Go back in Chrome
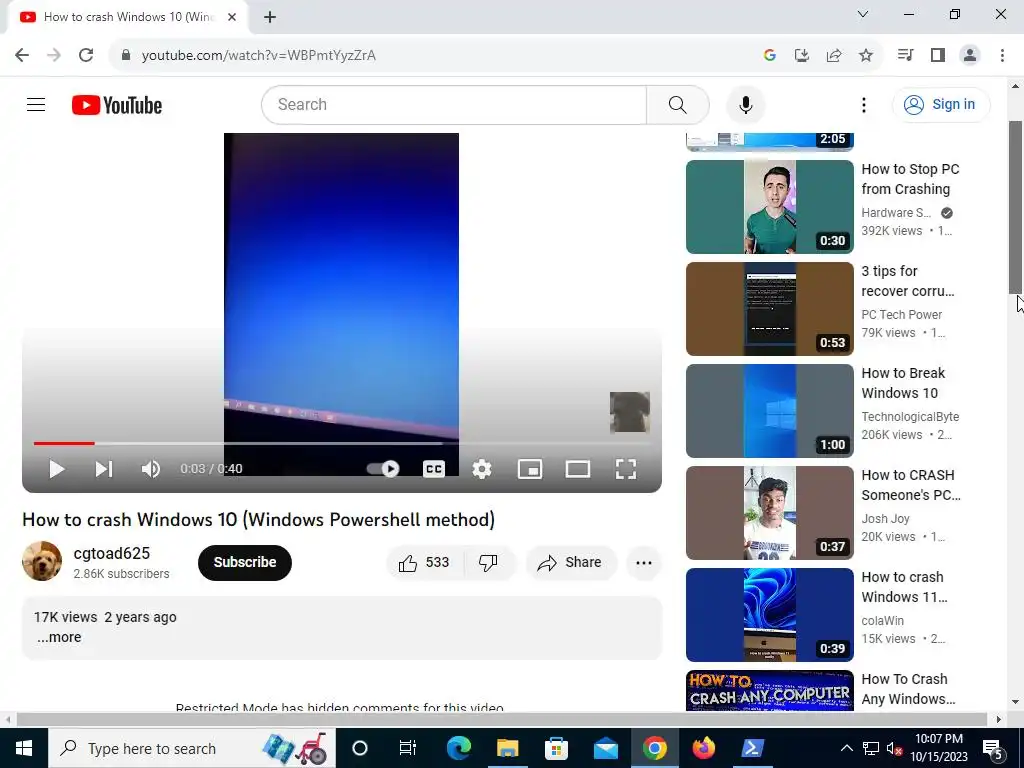This screenshot has width=1024, height=768. coord(22,55)
